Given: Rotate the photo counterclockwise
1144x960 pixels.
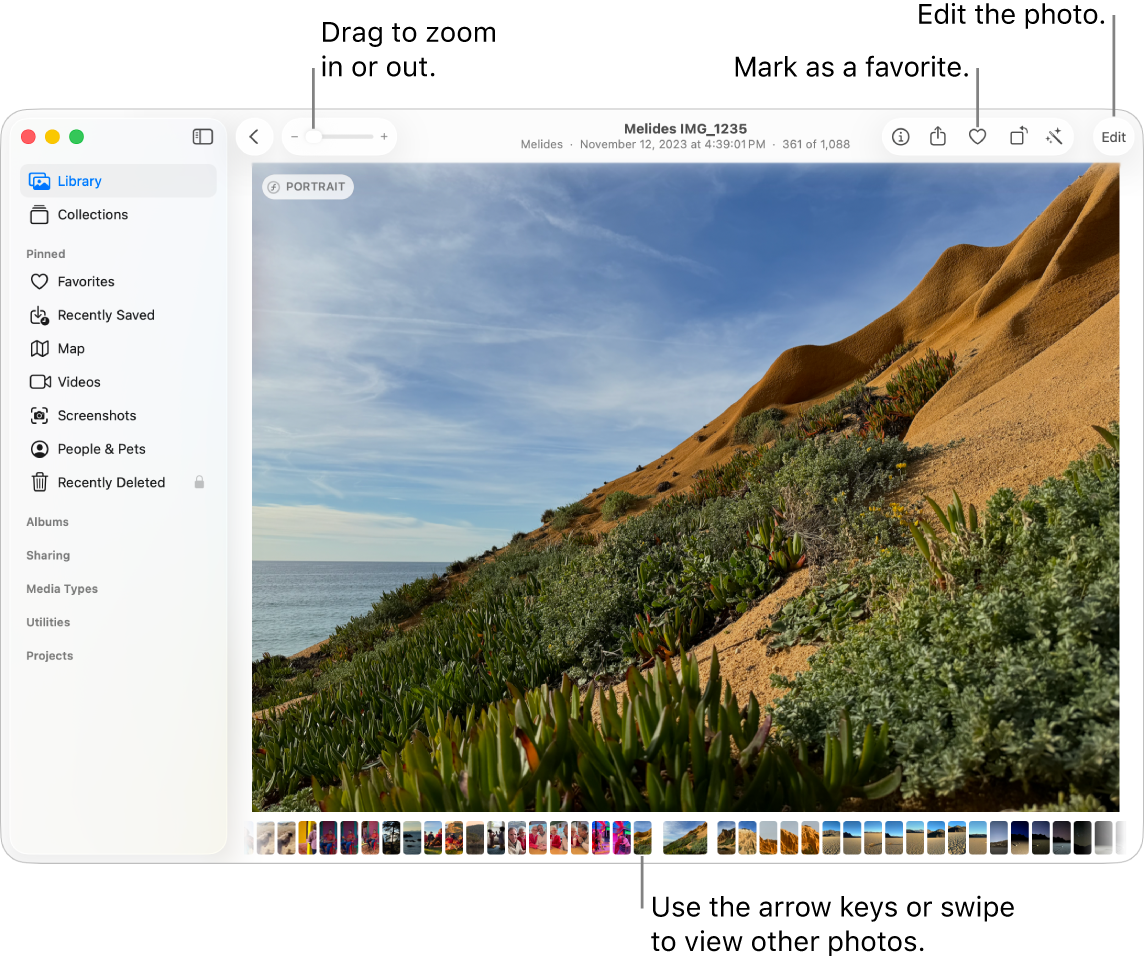Looking at the screenshot, I should 1017,136.
